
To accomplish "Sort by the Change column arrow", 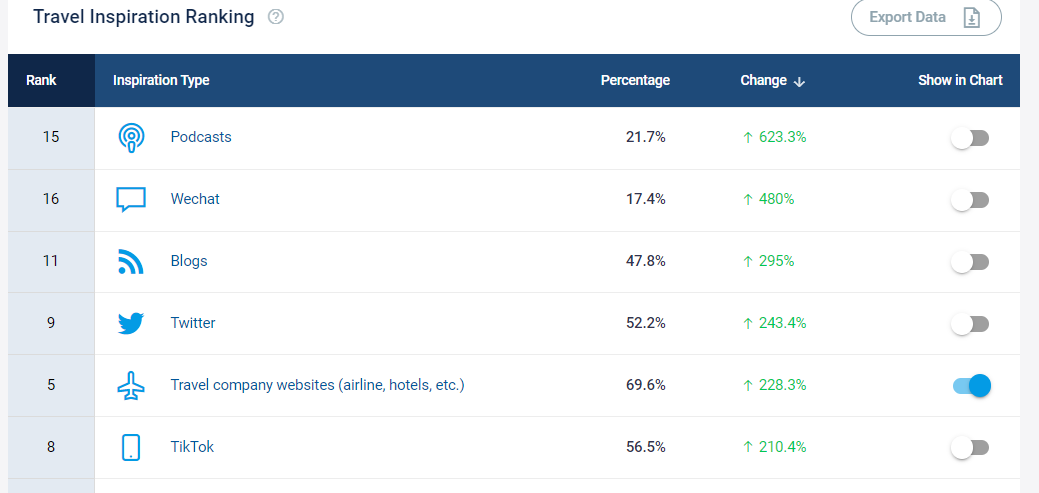I will click(x=799, y=81).
